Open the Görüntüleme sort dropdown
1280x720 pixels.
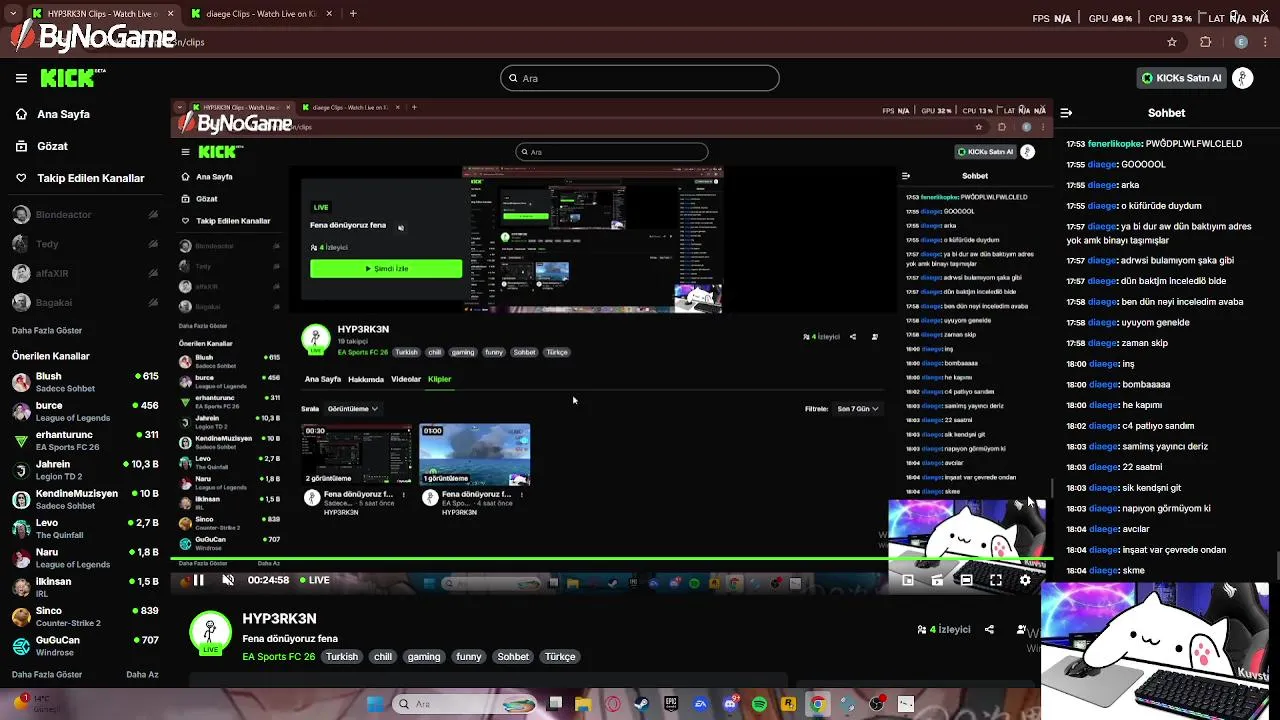[x=353, y=409]
